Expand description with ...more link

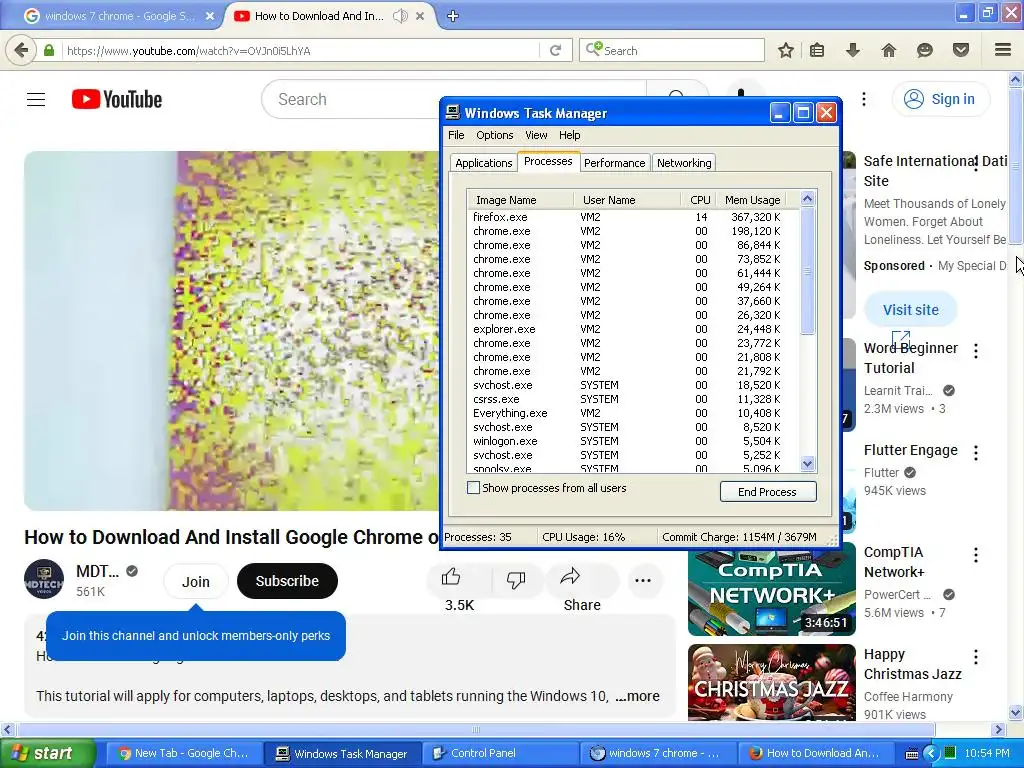pyautogui.click(x=637, y=696)
